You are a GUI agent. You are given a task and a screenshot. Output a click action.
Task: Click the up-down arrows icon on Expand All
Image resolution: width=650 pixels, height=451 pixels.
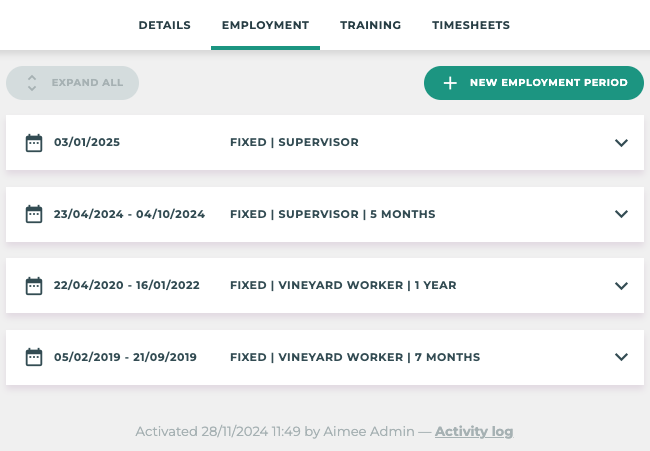coord(32,83)
